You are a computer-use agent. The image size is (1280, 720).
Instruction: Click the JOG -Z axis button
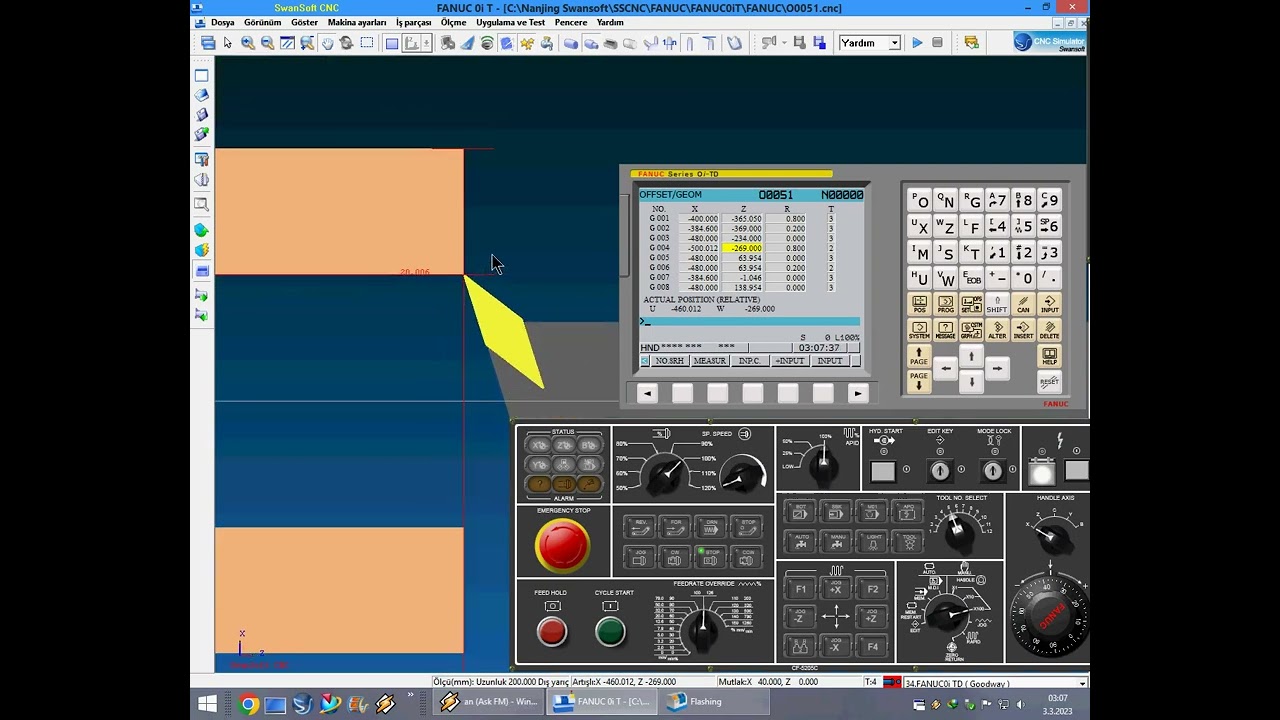tap(800, 618)
